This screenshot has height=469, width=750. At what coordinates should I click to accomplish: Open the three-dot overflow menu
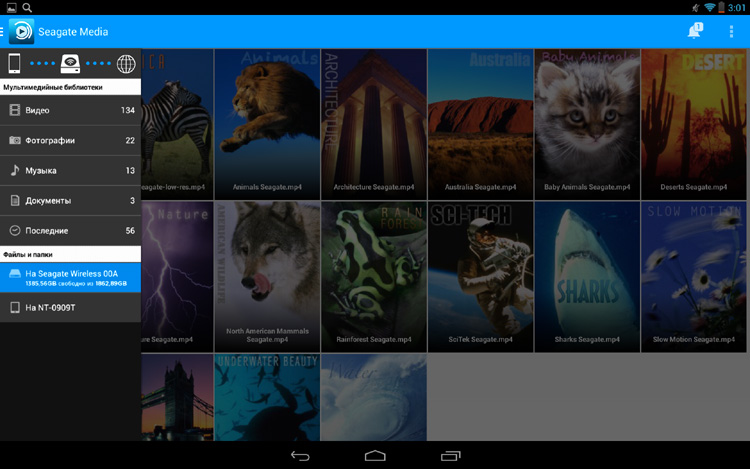[731, 32]
